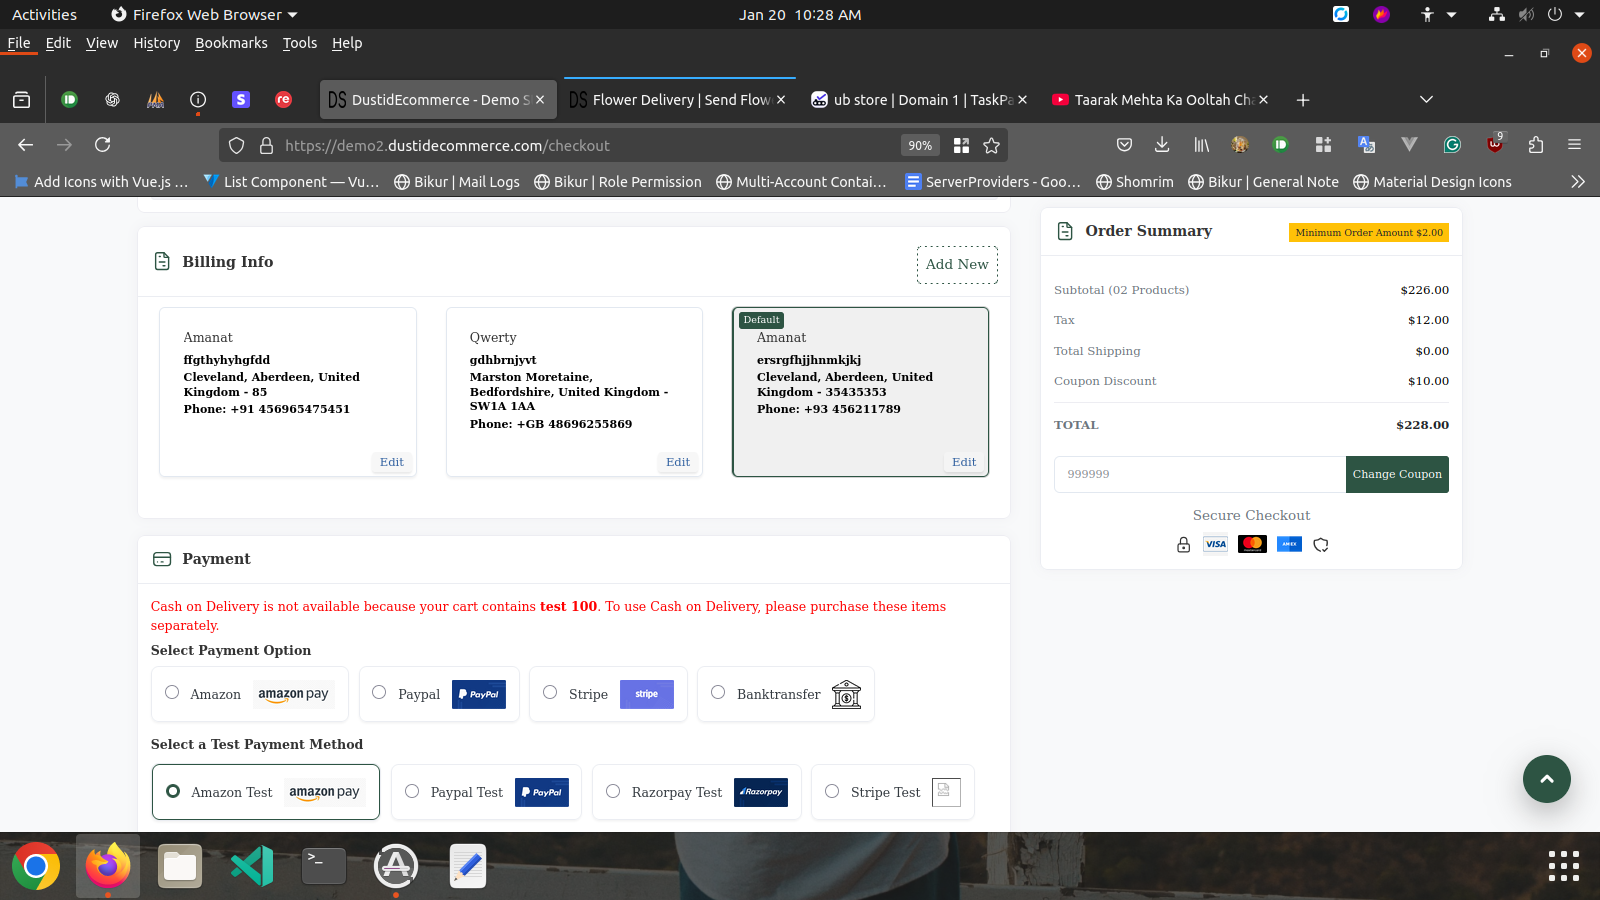Click the scroll-to-top arrow button
The height and width of the screenshot is (900, 1600).
(x=1546, y=779)
